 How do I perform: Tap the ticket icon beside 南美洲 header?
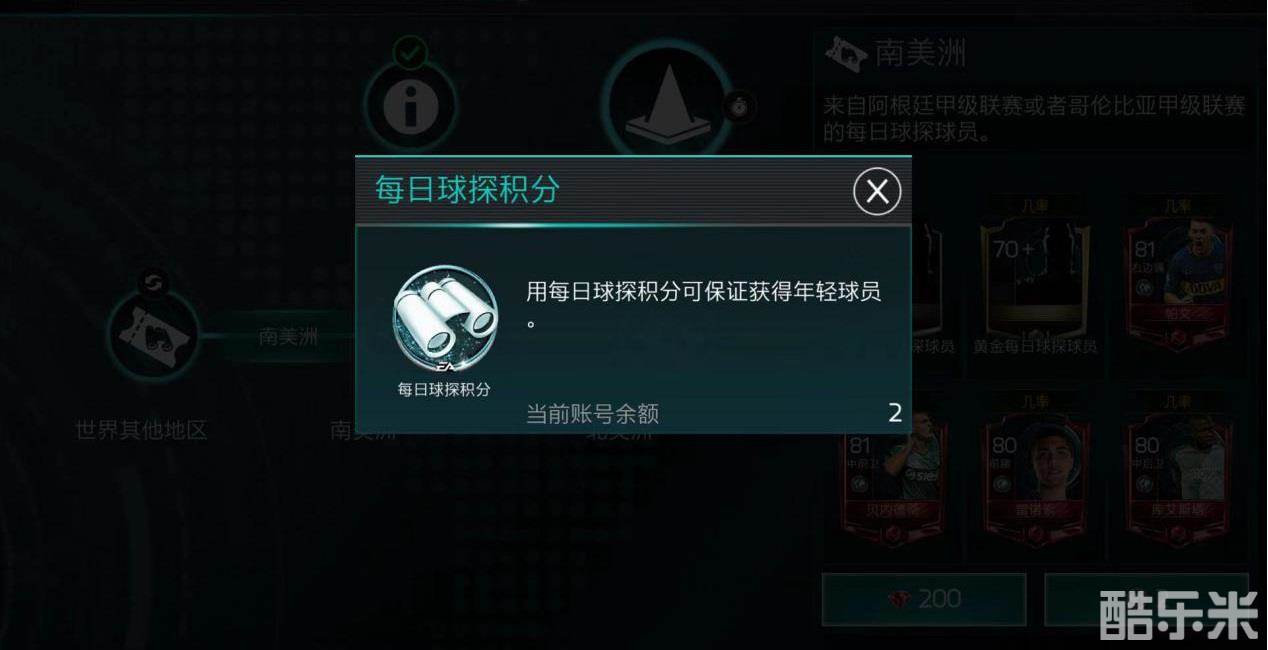click(845, 50)
